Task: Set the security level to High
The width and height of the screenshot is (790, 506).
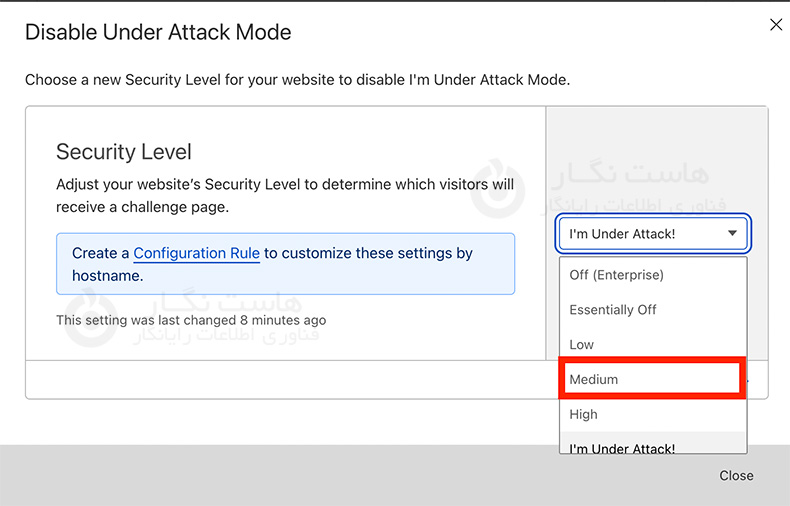Action: [x=584, y=415]
